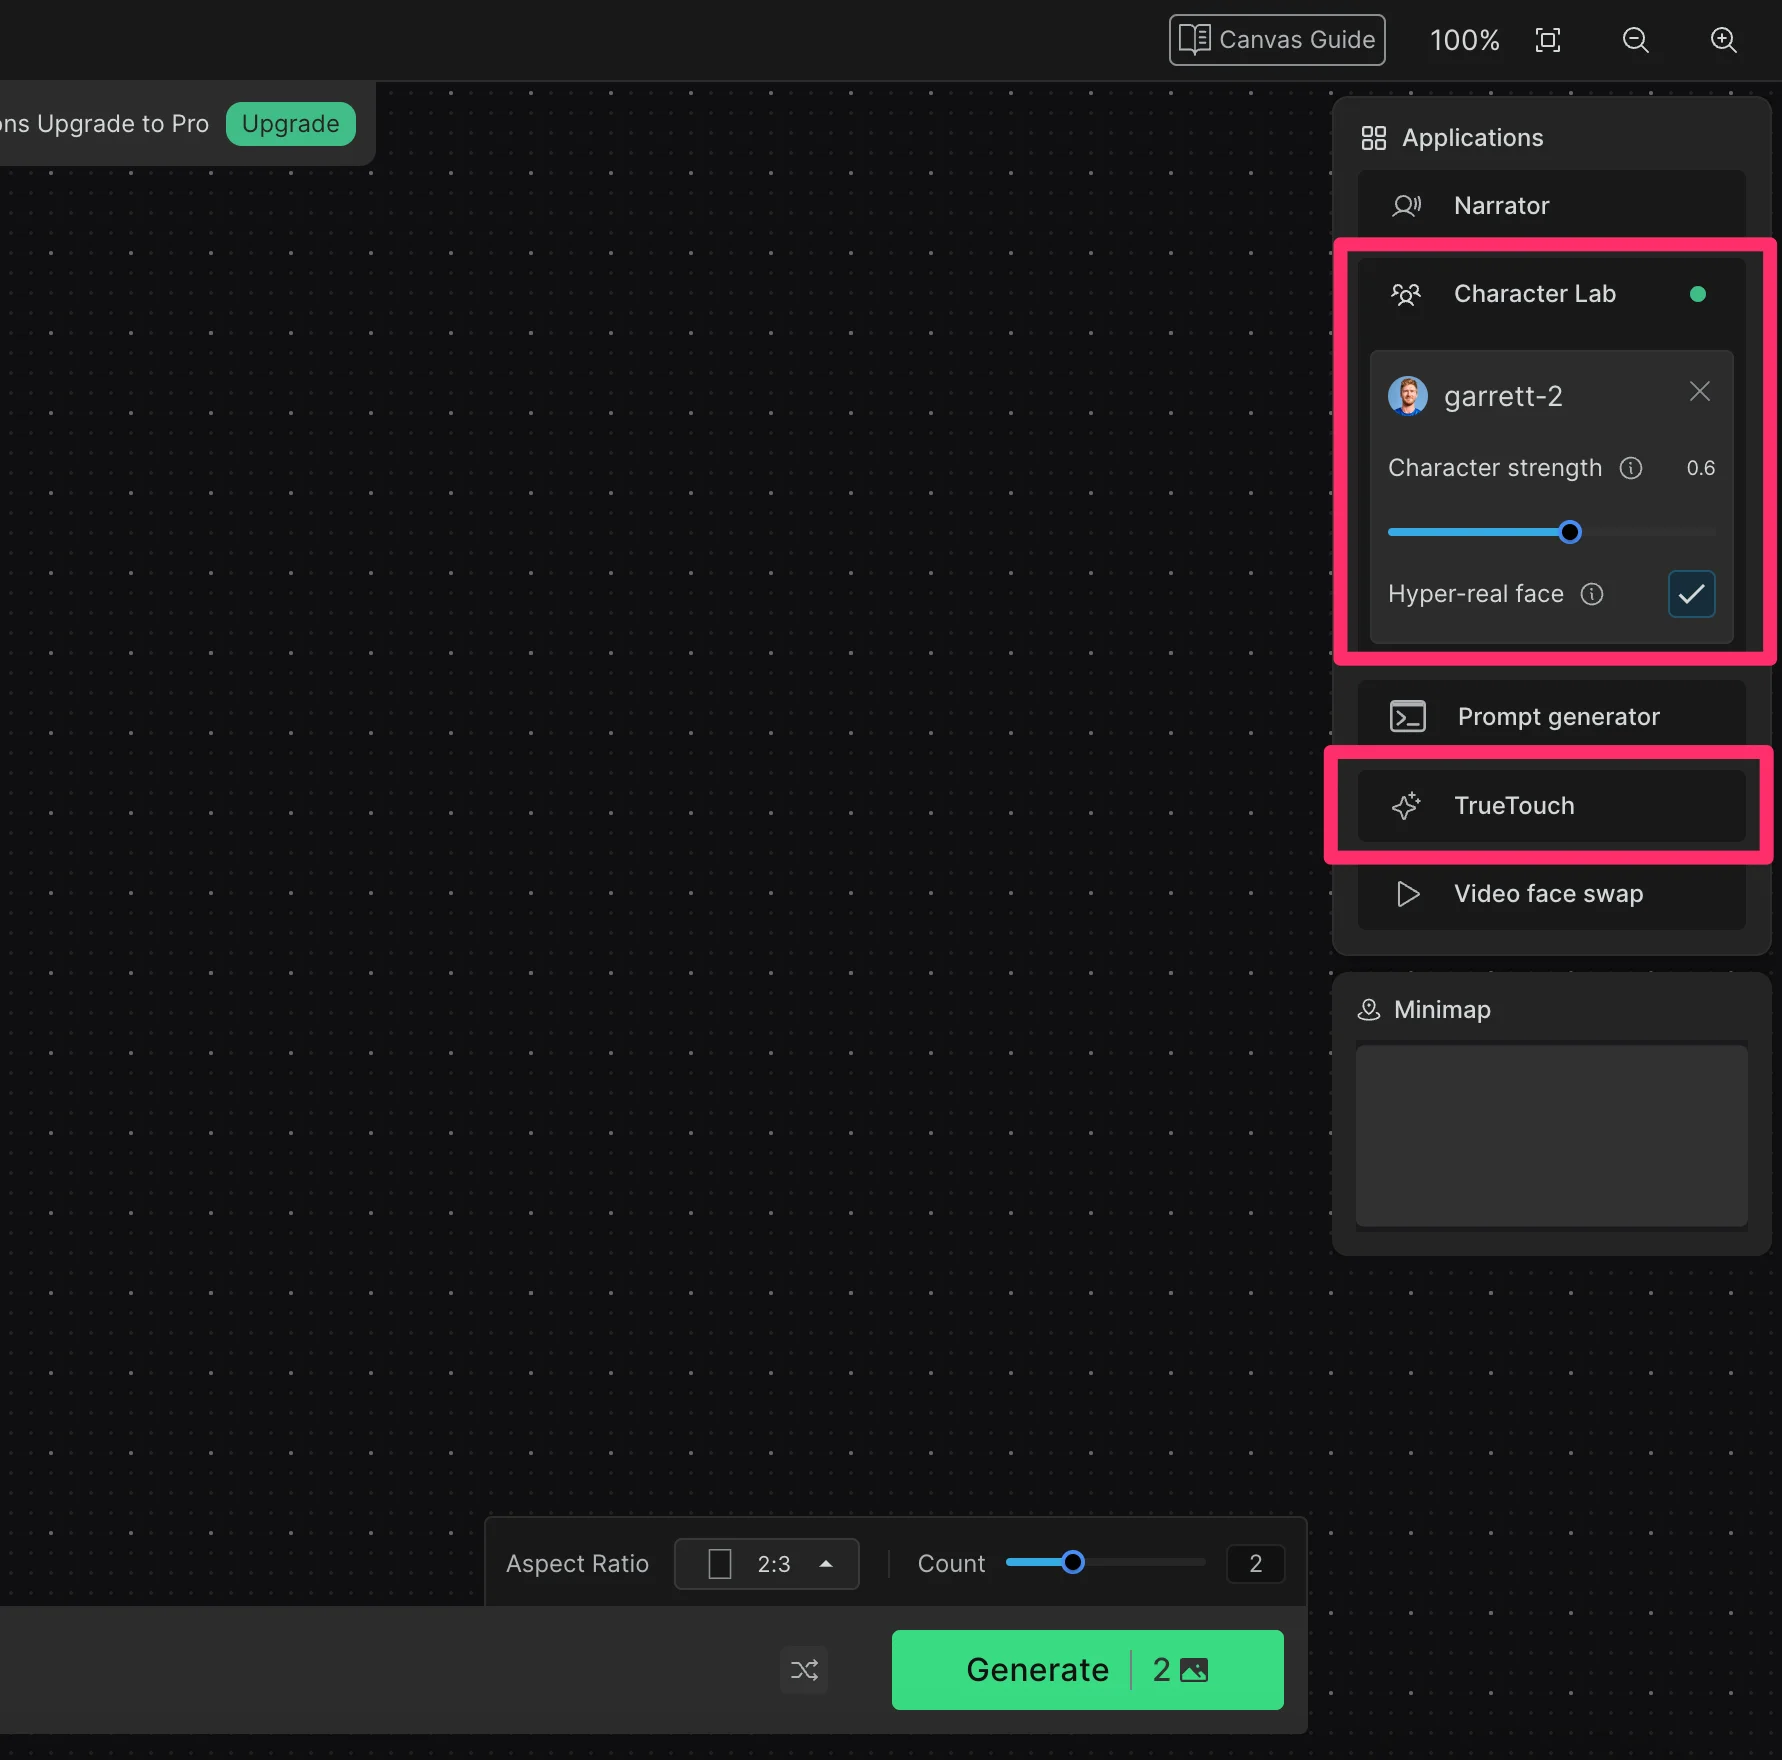The image size is (1782, 1760).
Task: Click the Character strength info icon
Action: coord(1631,468)
